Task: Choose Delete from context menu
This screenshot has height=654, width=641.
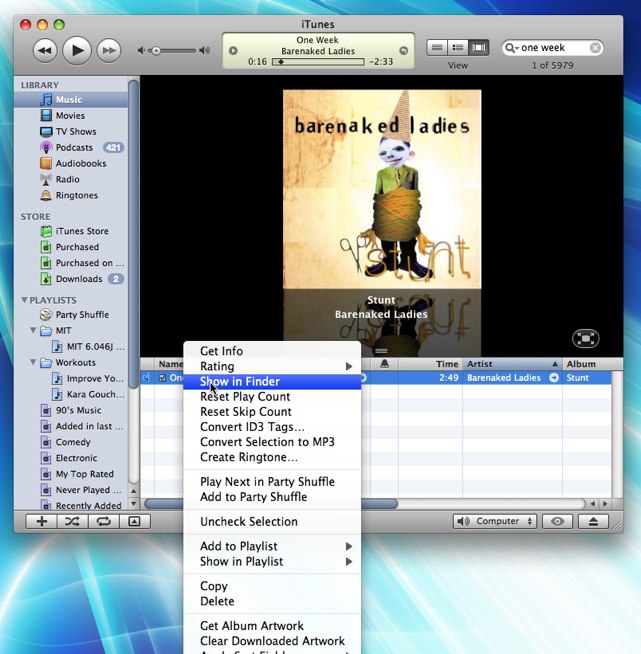Action: pyautogui.click(x=272, y=601)
